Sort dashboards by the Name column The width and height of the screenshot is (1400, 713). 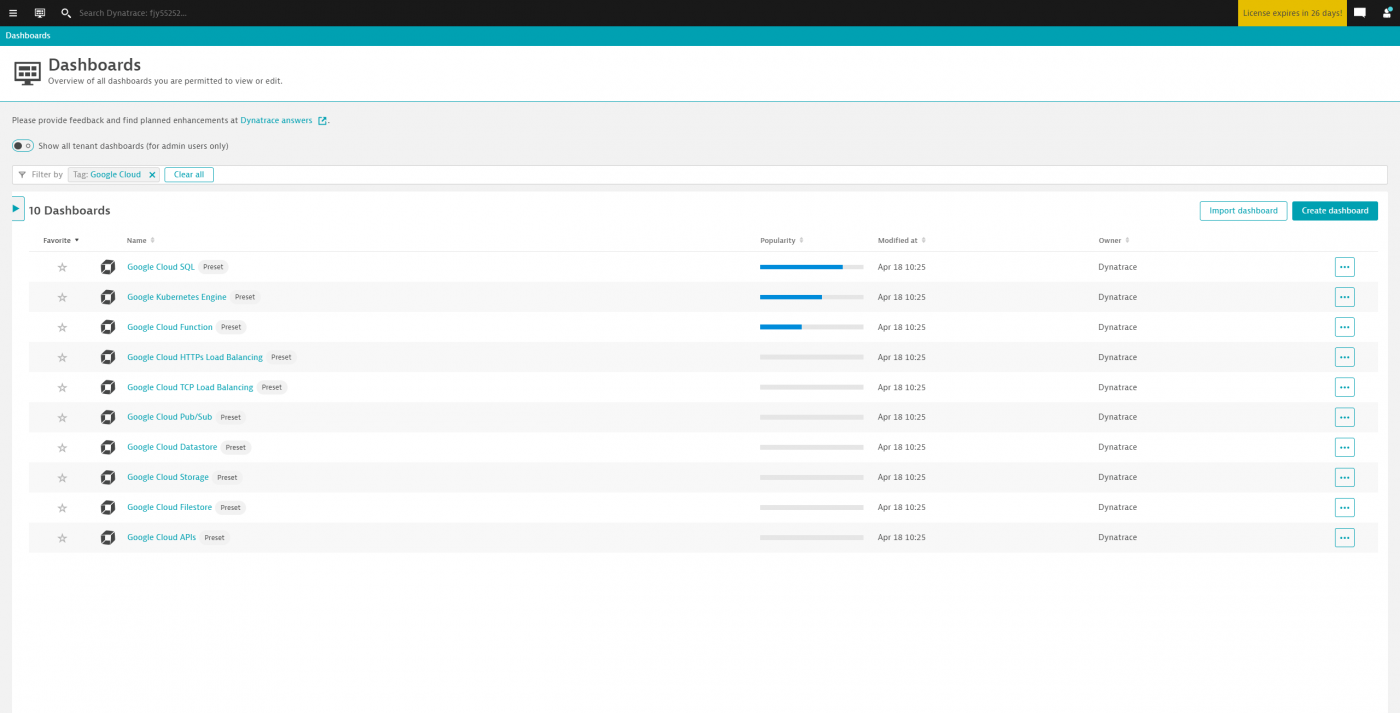(x=138, y=240)
